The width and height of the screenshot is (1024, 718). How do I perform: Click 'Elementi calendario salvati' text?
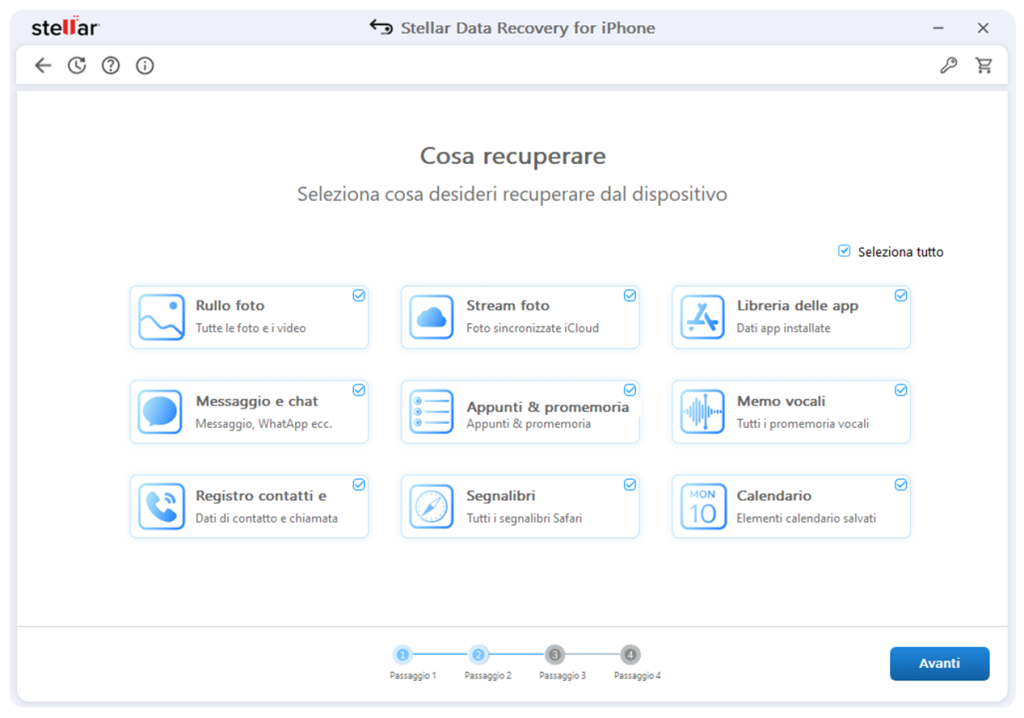click(x=807, y=518)
